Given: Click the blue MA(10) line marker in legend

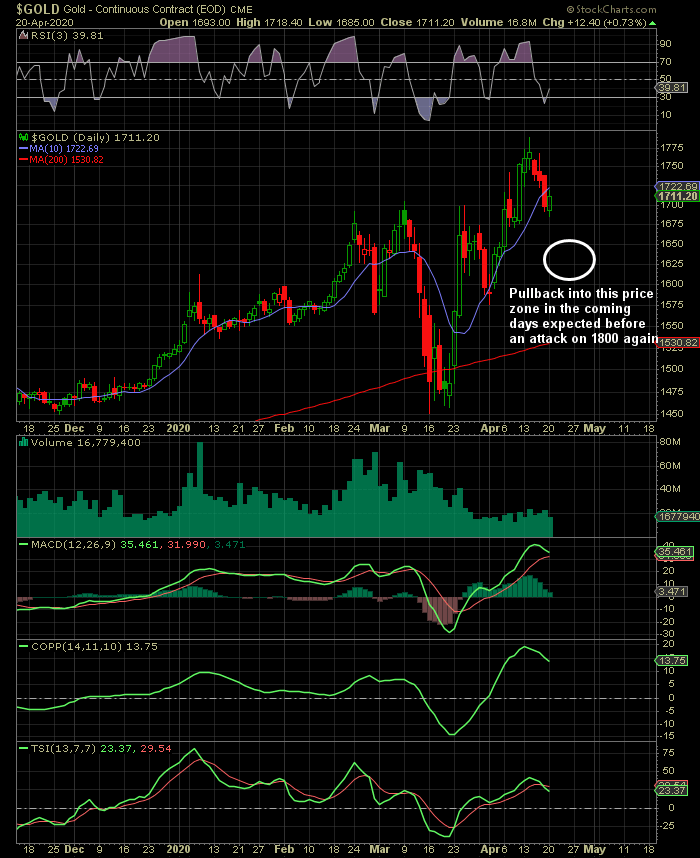Looking at the screenshot, I should point(24,148).
